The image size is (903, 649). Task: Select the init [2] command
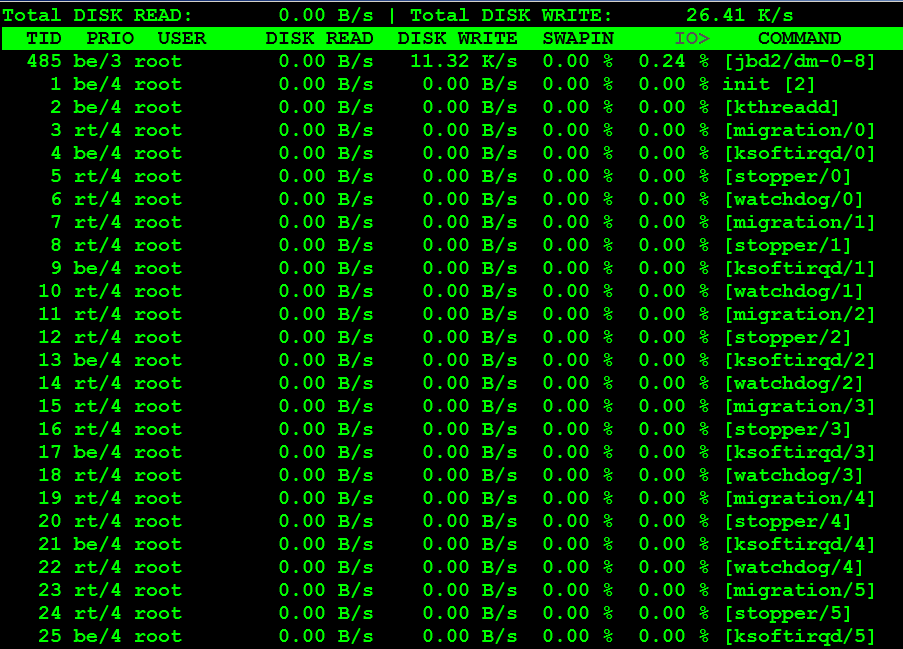(x=769, y=84)
